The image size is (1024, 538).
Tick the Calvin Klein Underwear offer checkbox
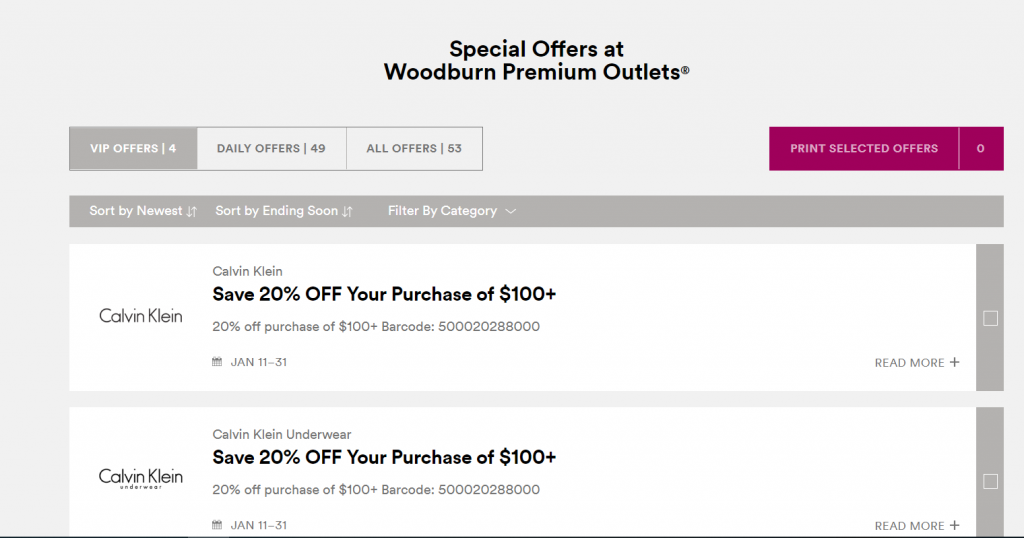pyautogui.click(x=990, y=481)
